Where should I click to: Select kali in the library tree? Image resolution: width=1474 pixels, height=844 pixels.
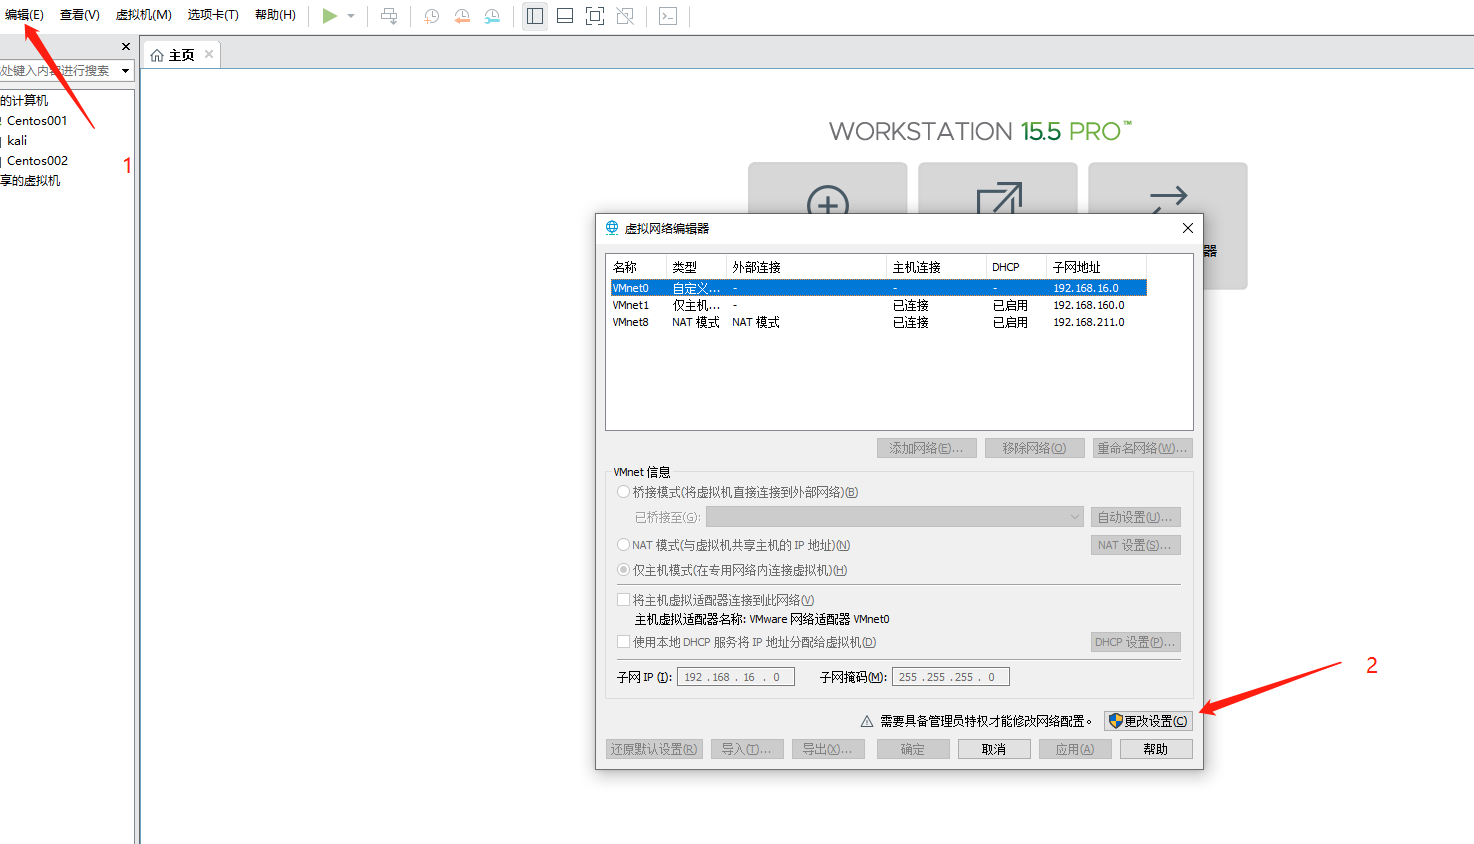(17, 140)
